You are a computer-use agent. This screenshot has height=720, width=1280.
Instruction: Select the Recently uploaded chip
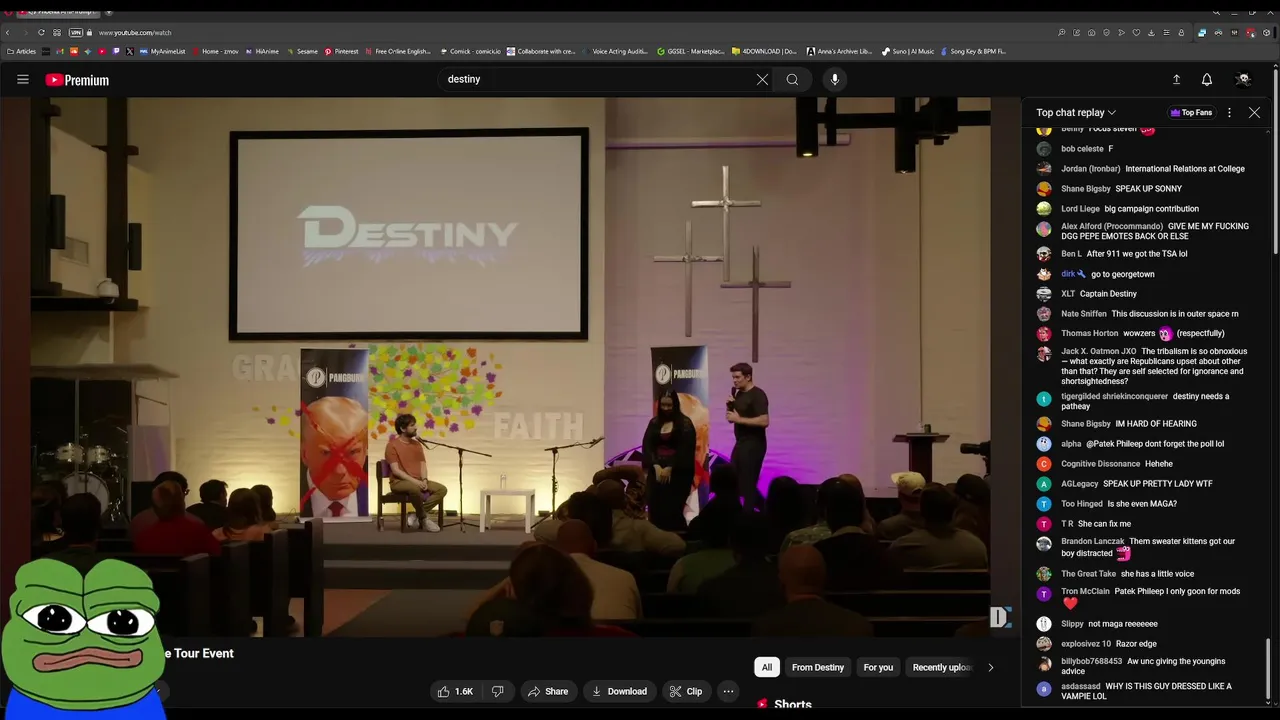coord(941,667)
